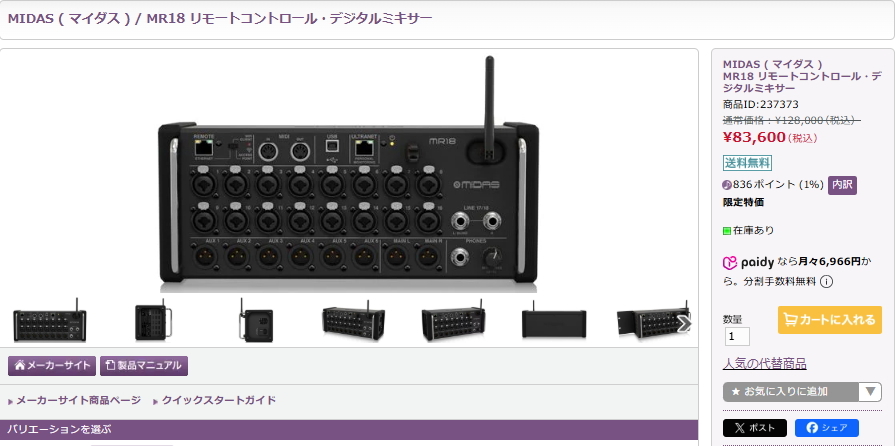Select sixth plain back-view thumbnail
Screen dimensions: 895x446
tap(554, 321)
